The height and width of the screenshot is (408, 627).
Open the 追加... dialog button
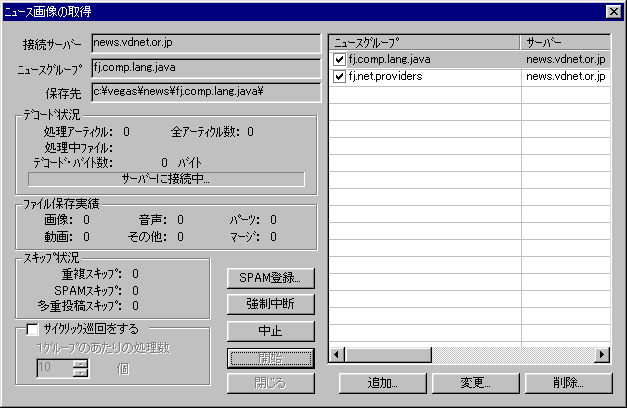(383, 383)
